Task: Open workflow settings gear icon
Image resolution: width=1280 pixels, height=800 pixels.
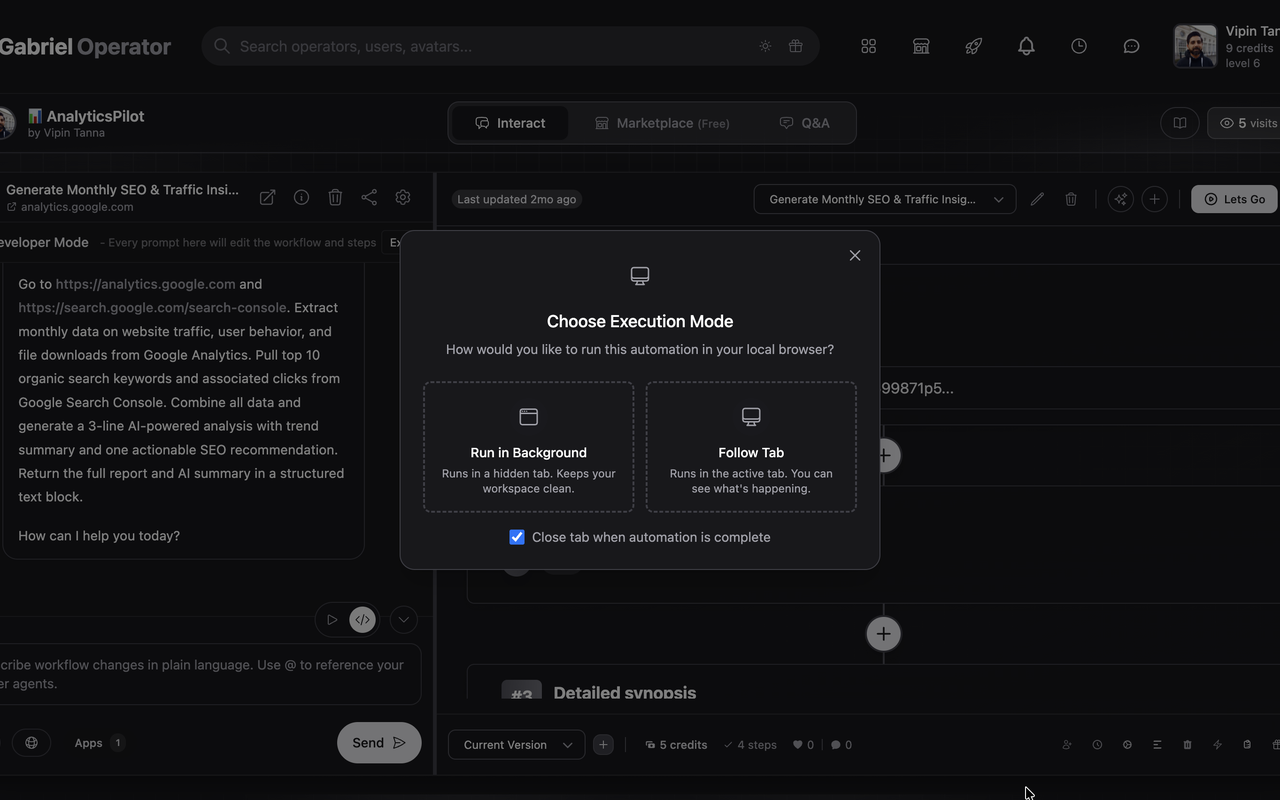Action: pos(403,198)
